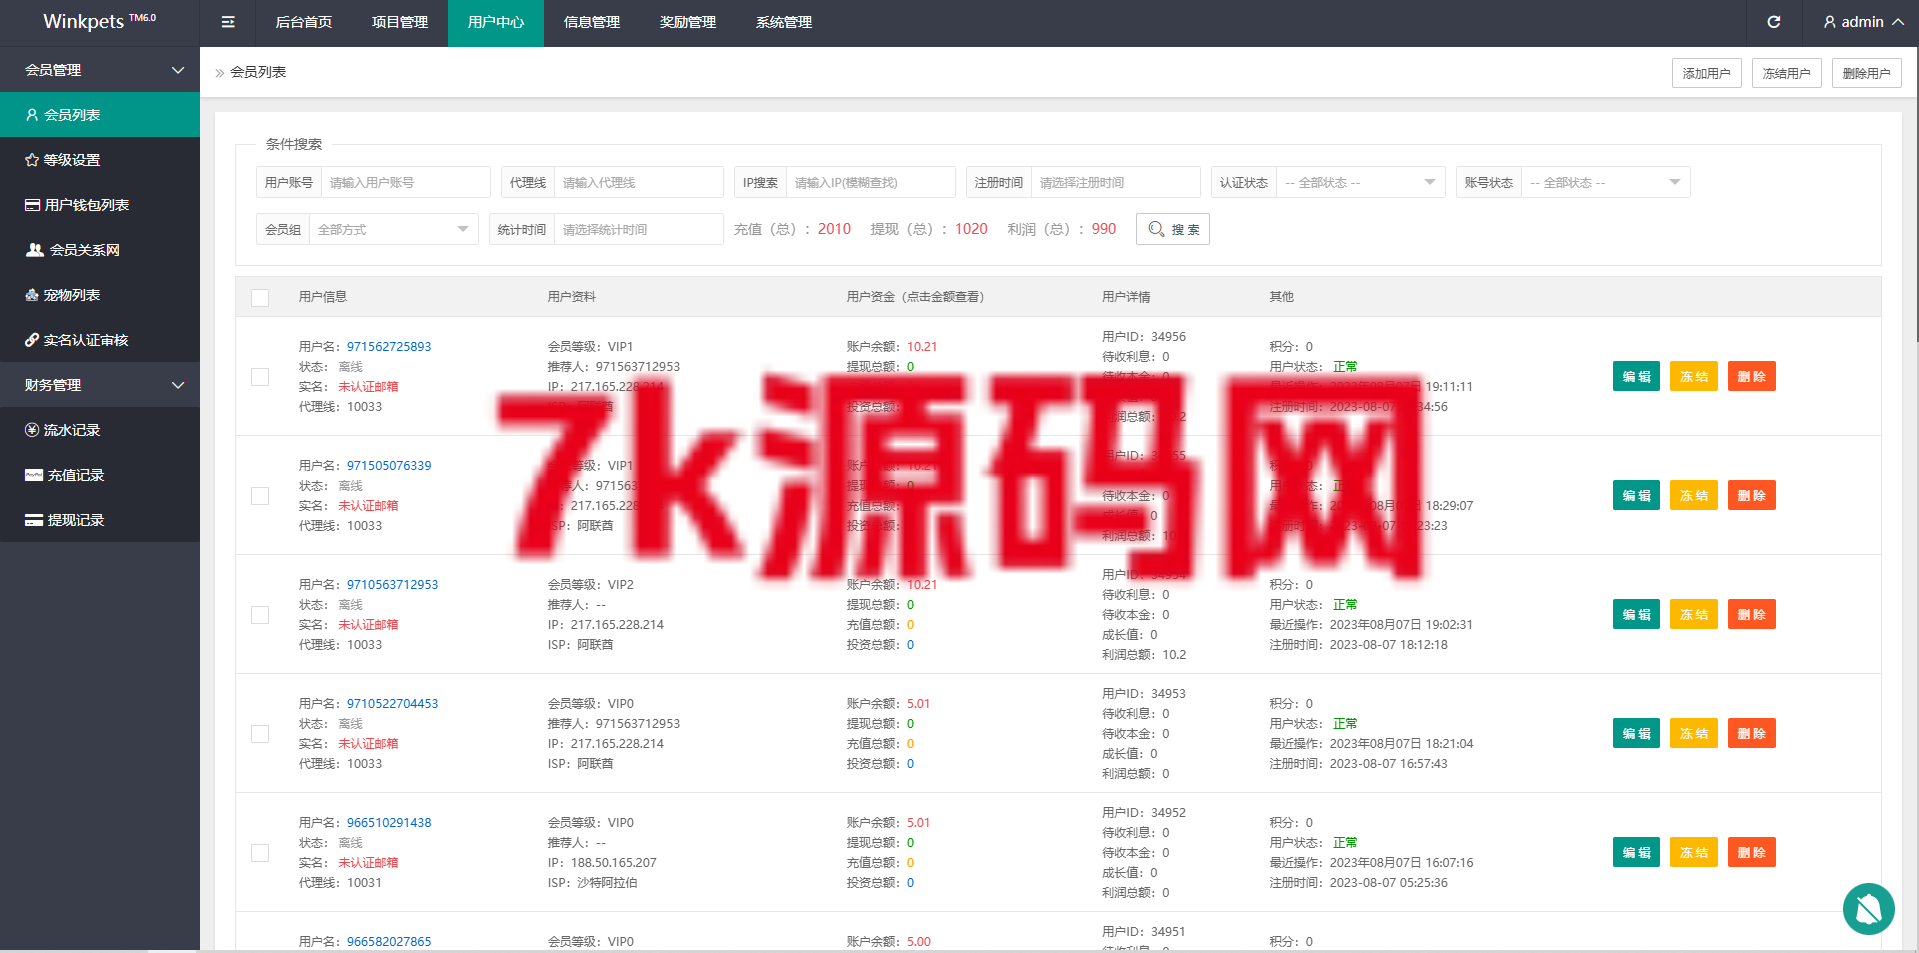Check the row for user 971505076339
This screenshot has height=953, width=1919.
pyautogui.click(x=260, y=496)
